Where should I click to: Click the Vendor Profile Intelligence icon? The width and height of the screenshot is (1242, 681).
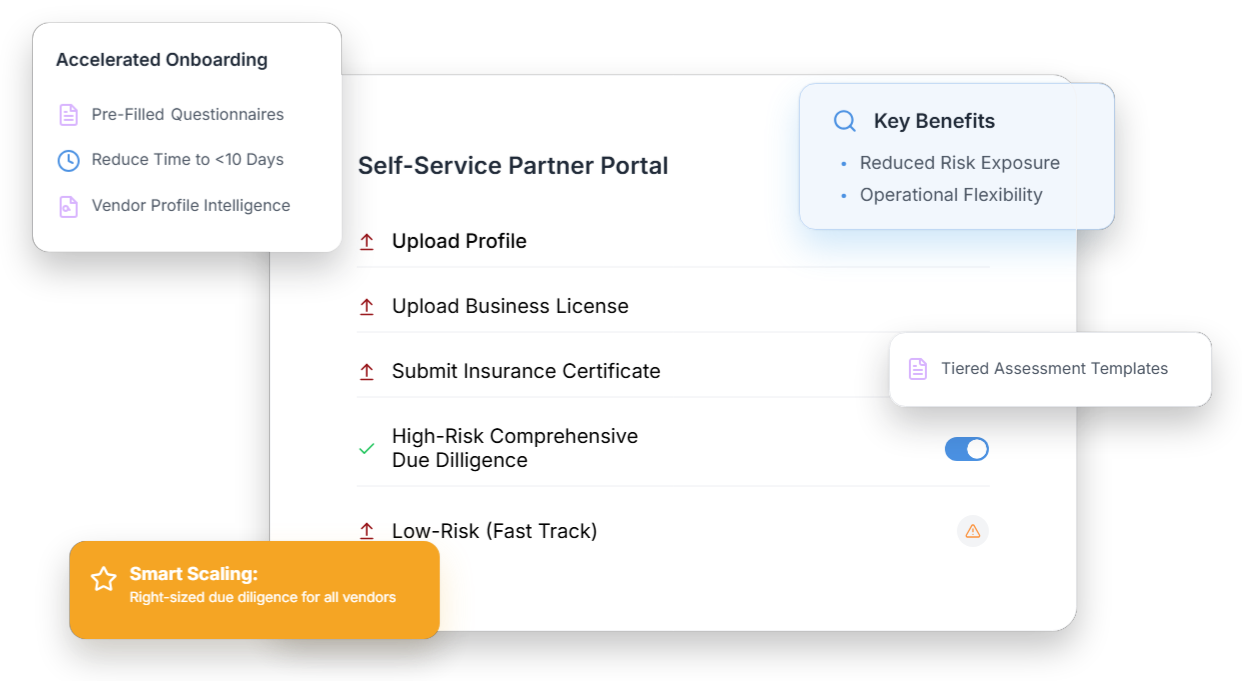(67, 205)
